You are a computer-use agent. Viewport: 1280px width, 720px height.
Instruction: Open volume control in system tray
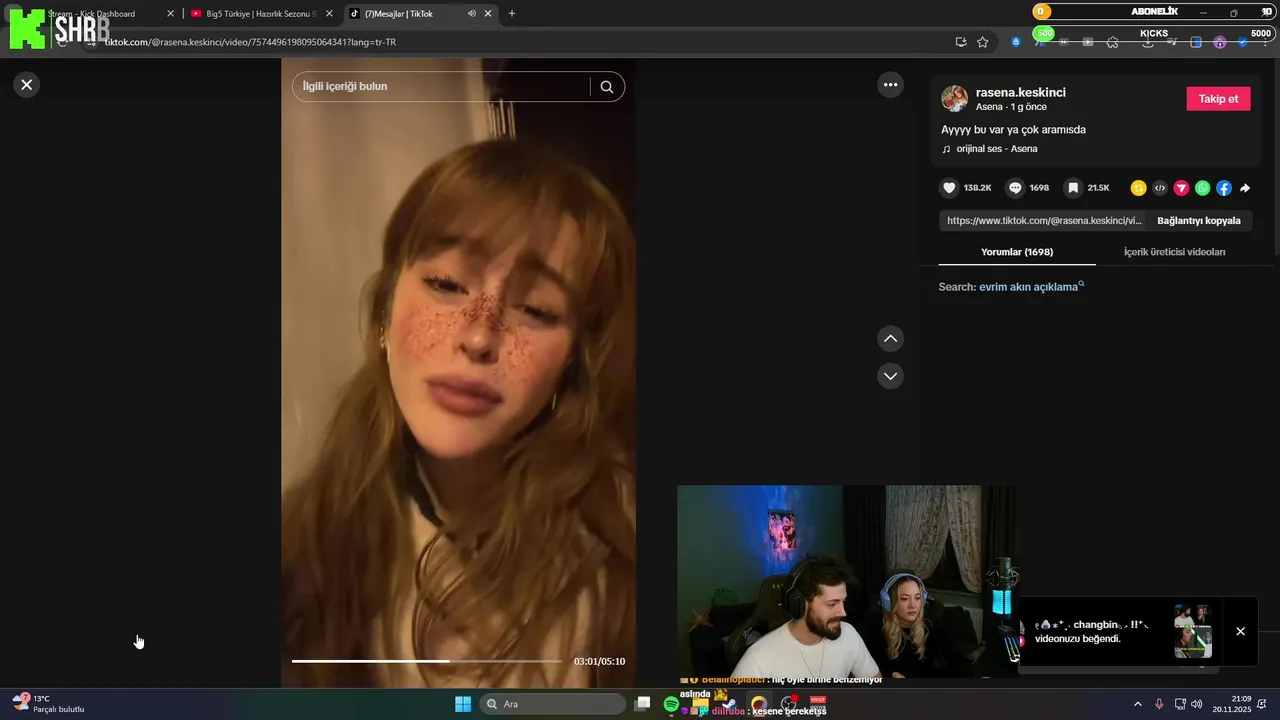[x=1197, y=704]
